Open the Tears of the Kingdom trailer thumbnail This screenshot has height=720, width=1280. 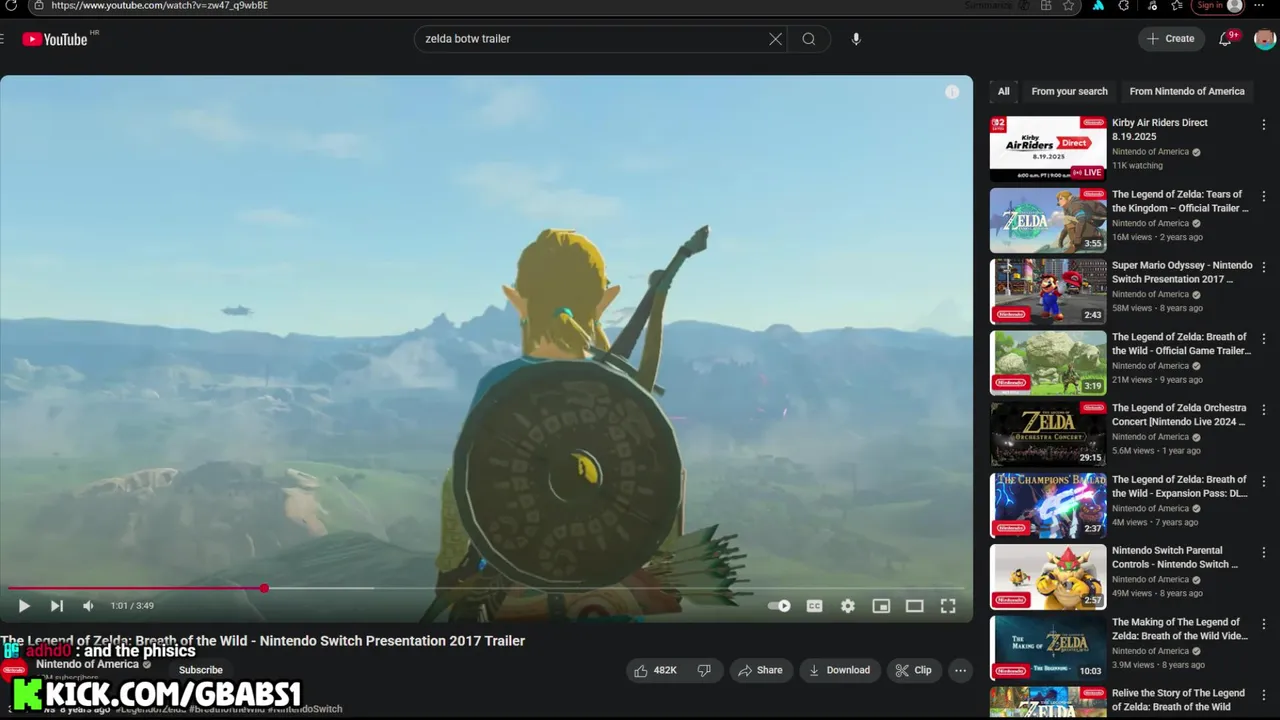(x=1048, y=220)
